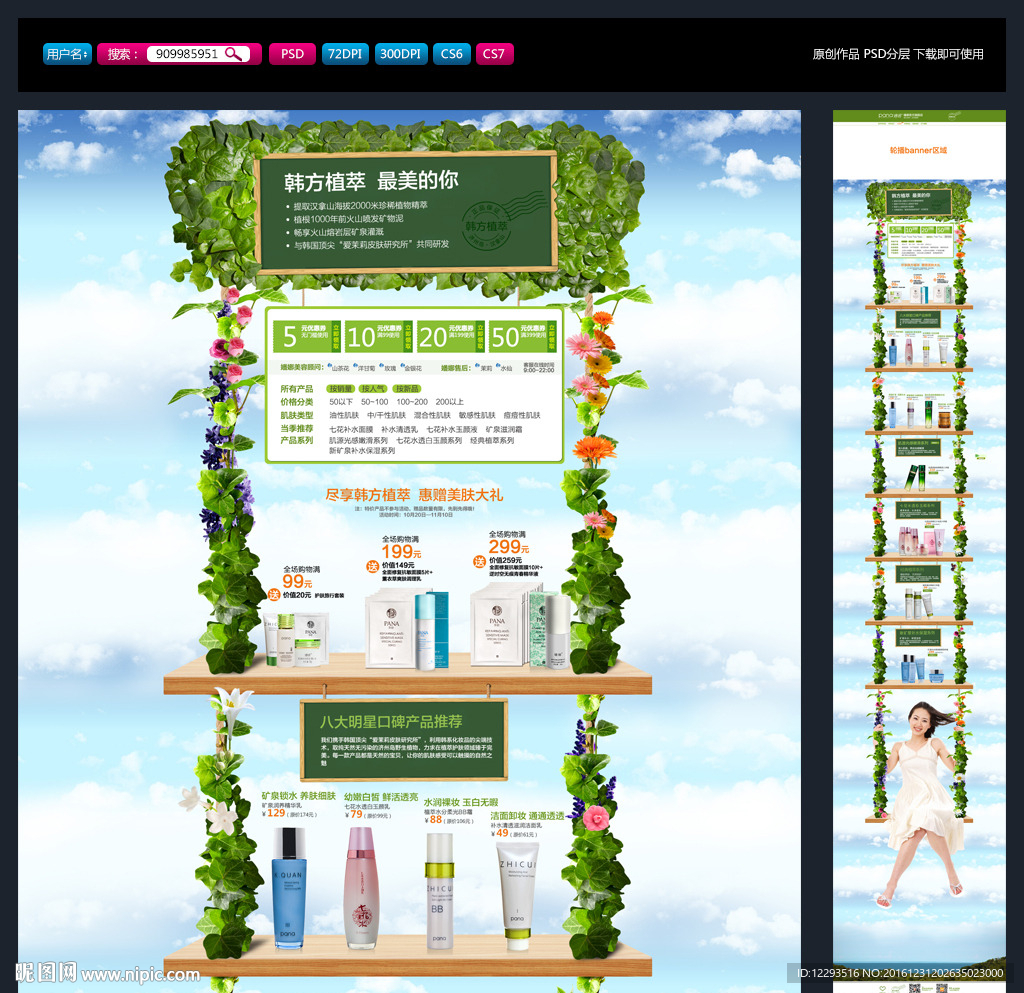Click the 洁面卸妆 通通透透 product title
This screenshot has height=993, width=1024.
pos(528,816)
